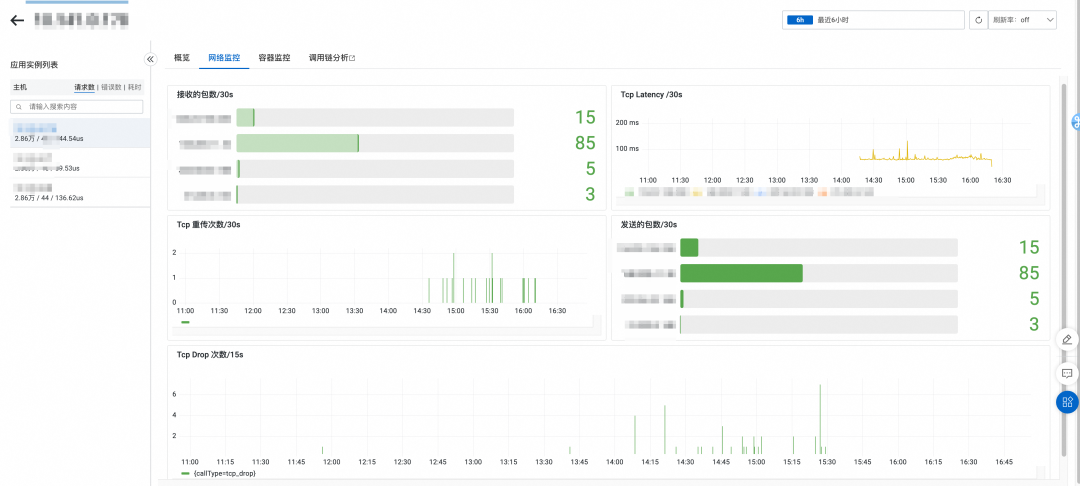
Task: Click the blue floating icon at top right edge
Action: [x=1075, y=123]
